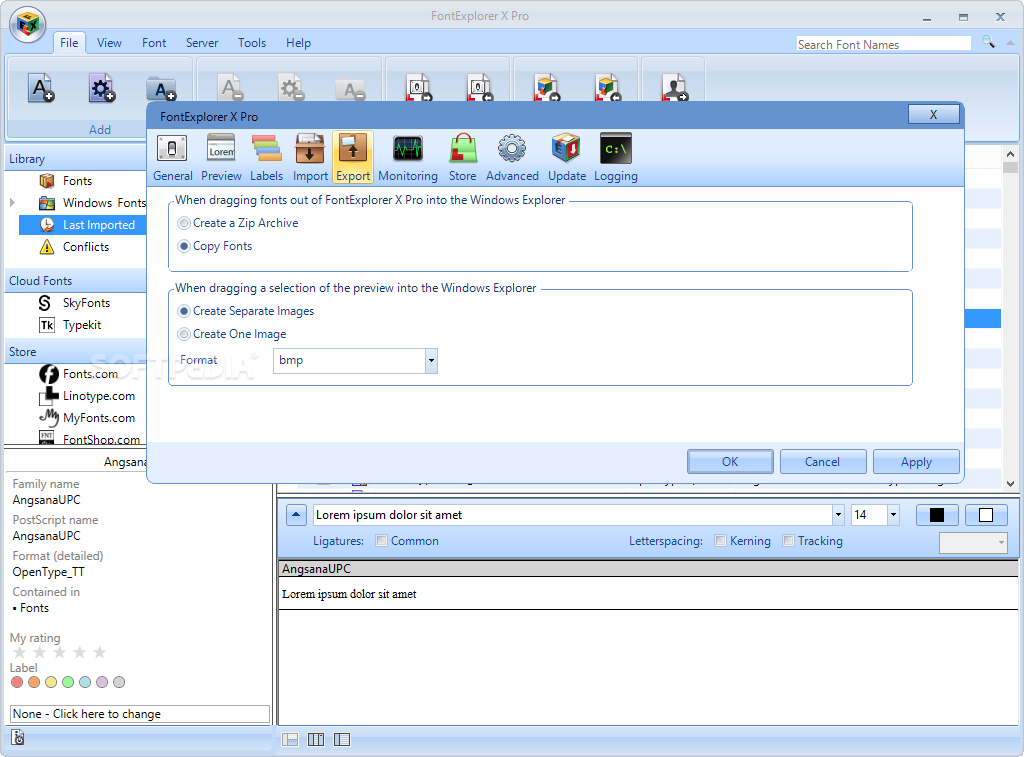
Task: Click the Add font with settings gear icon
Action: 101,88
